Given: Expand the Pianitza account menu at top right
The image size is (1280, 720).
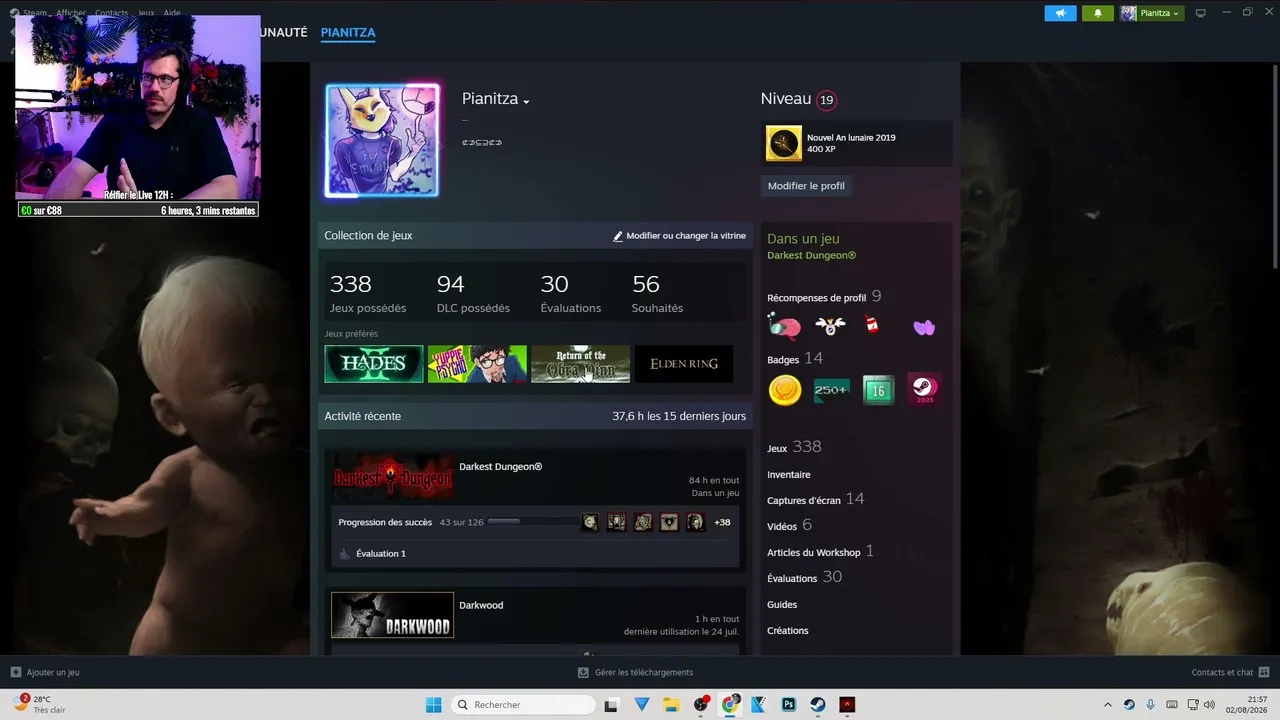Looking at the screenshot, I should click(x=1151, y=13).
